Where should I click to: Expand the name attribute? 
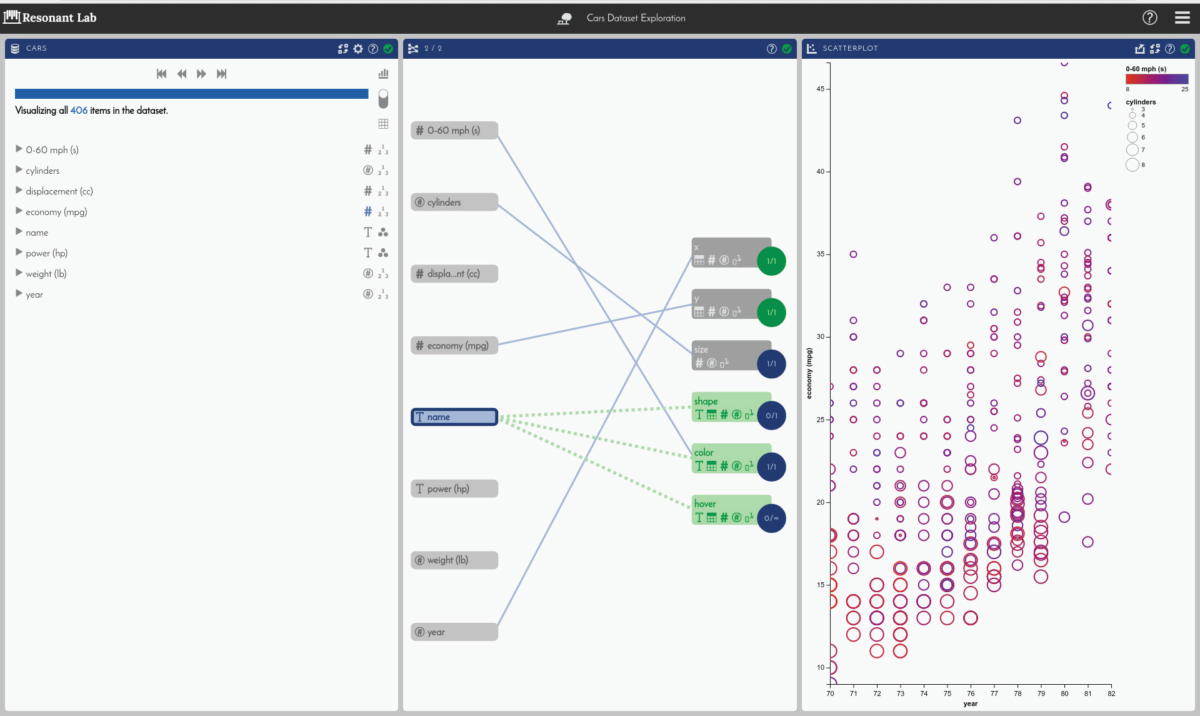pos(19,232)
